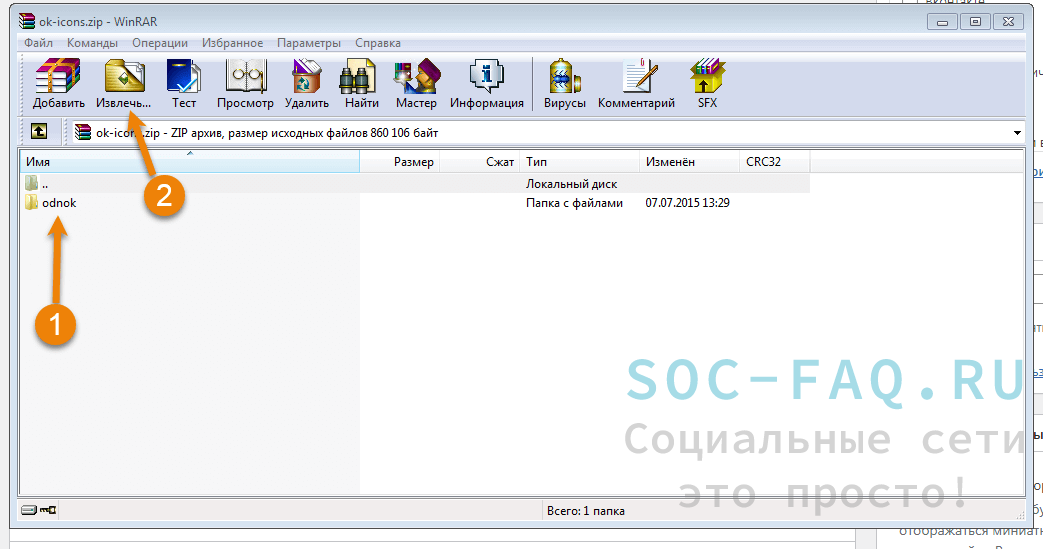Go up one level with arrow button
This screenshot has height=549, width=1043.
tap(39, 132)
